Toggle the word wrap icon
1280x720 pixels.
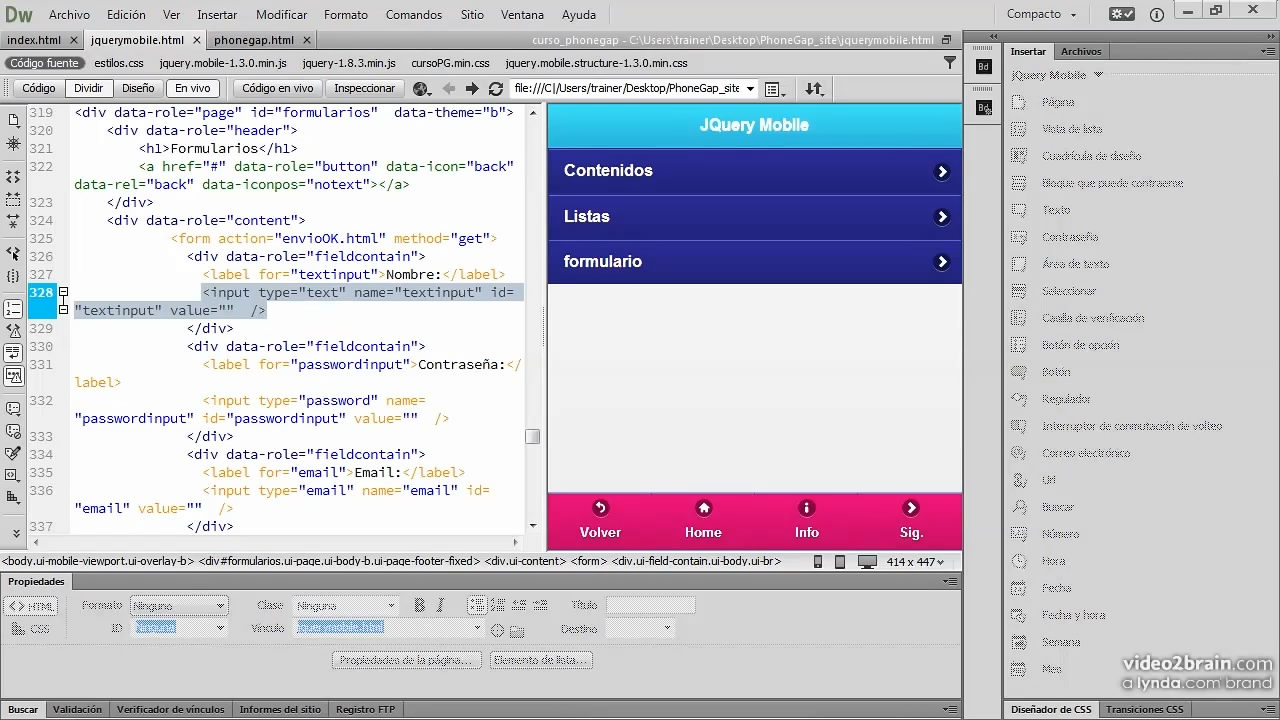pyautogui.click(x=13, y=353)
